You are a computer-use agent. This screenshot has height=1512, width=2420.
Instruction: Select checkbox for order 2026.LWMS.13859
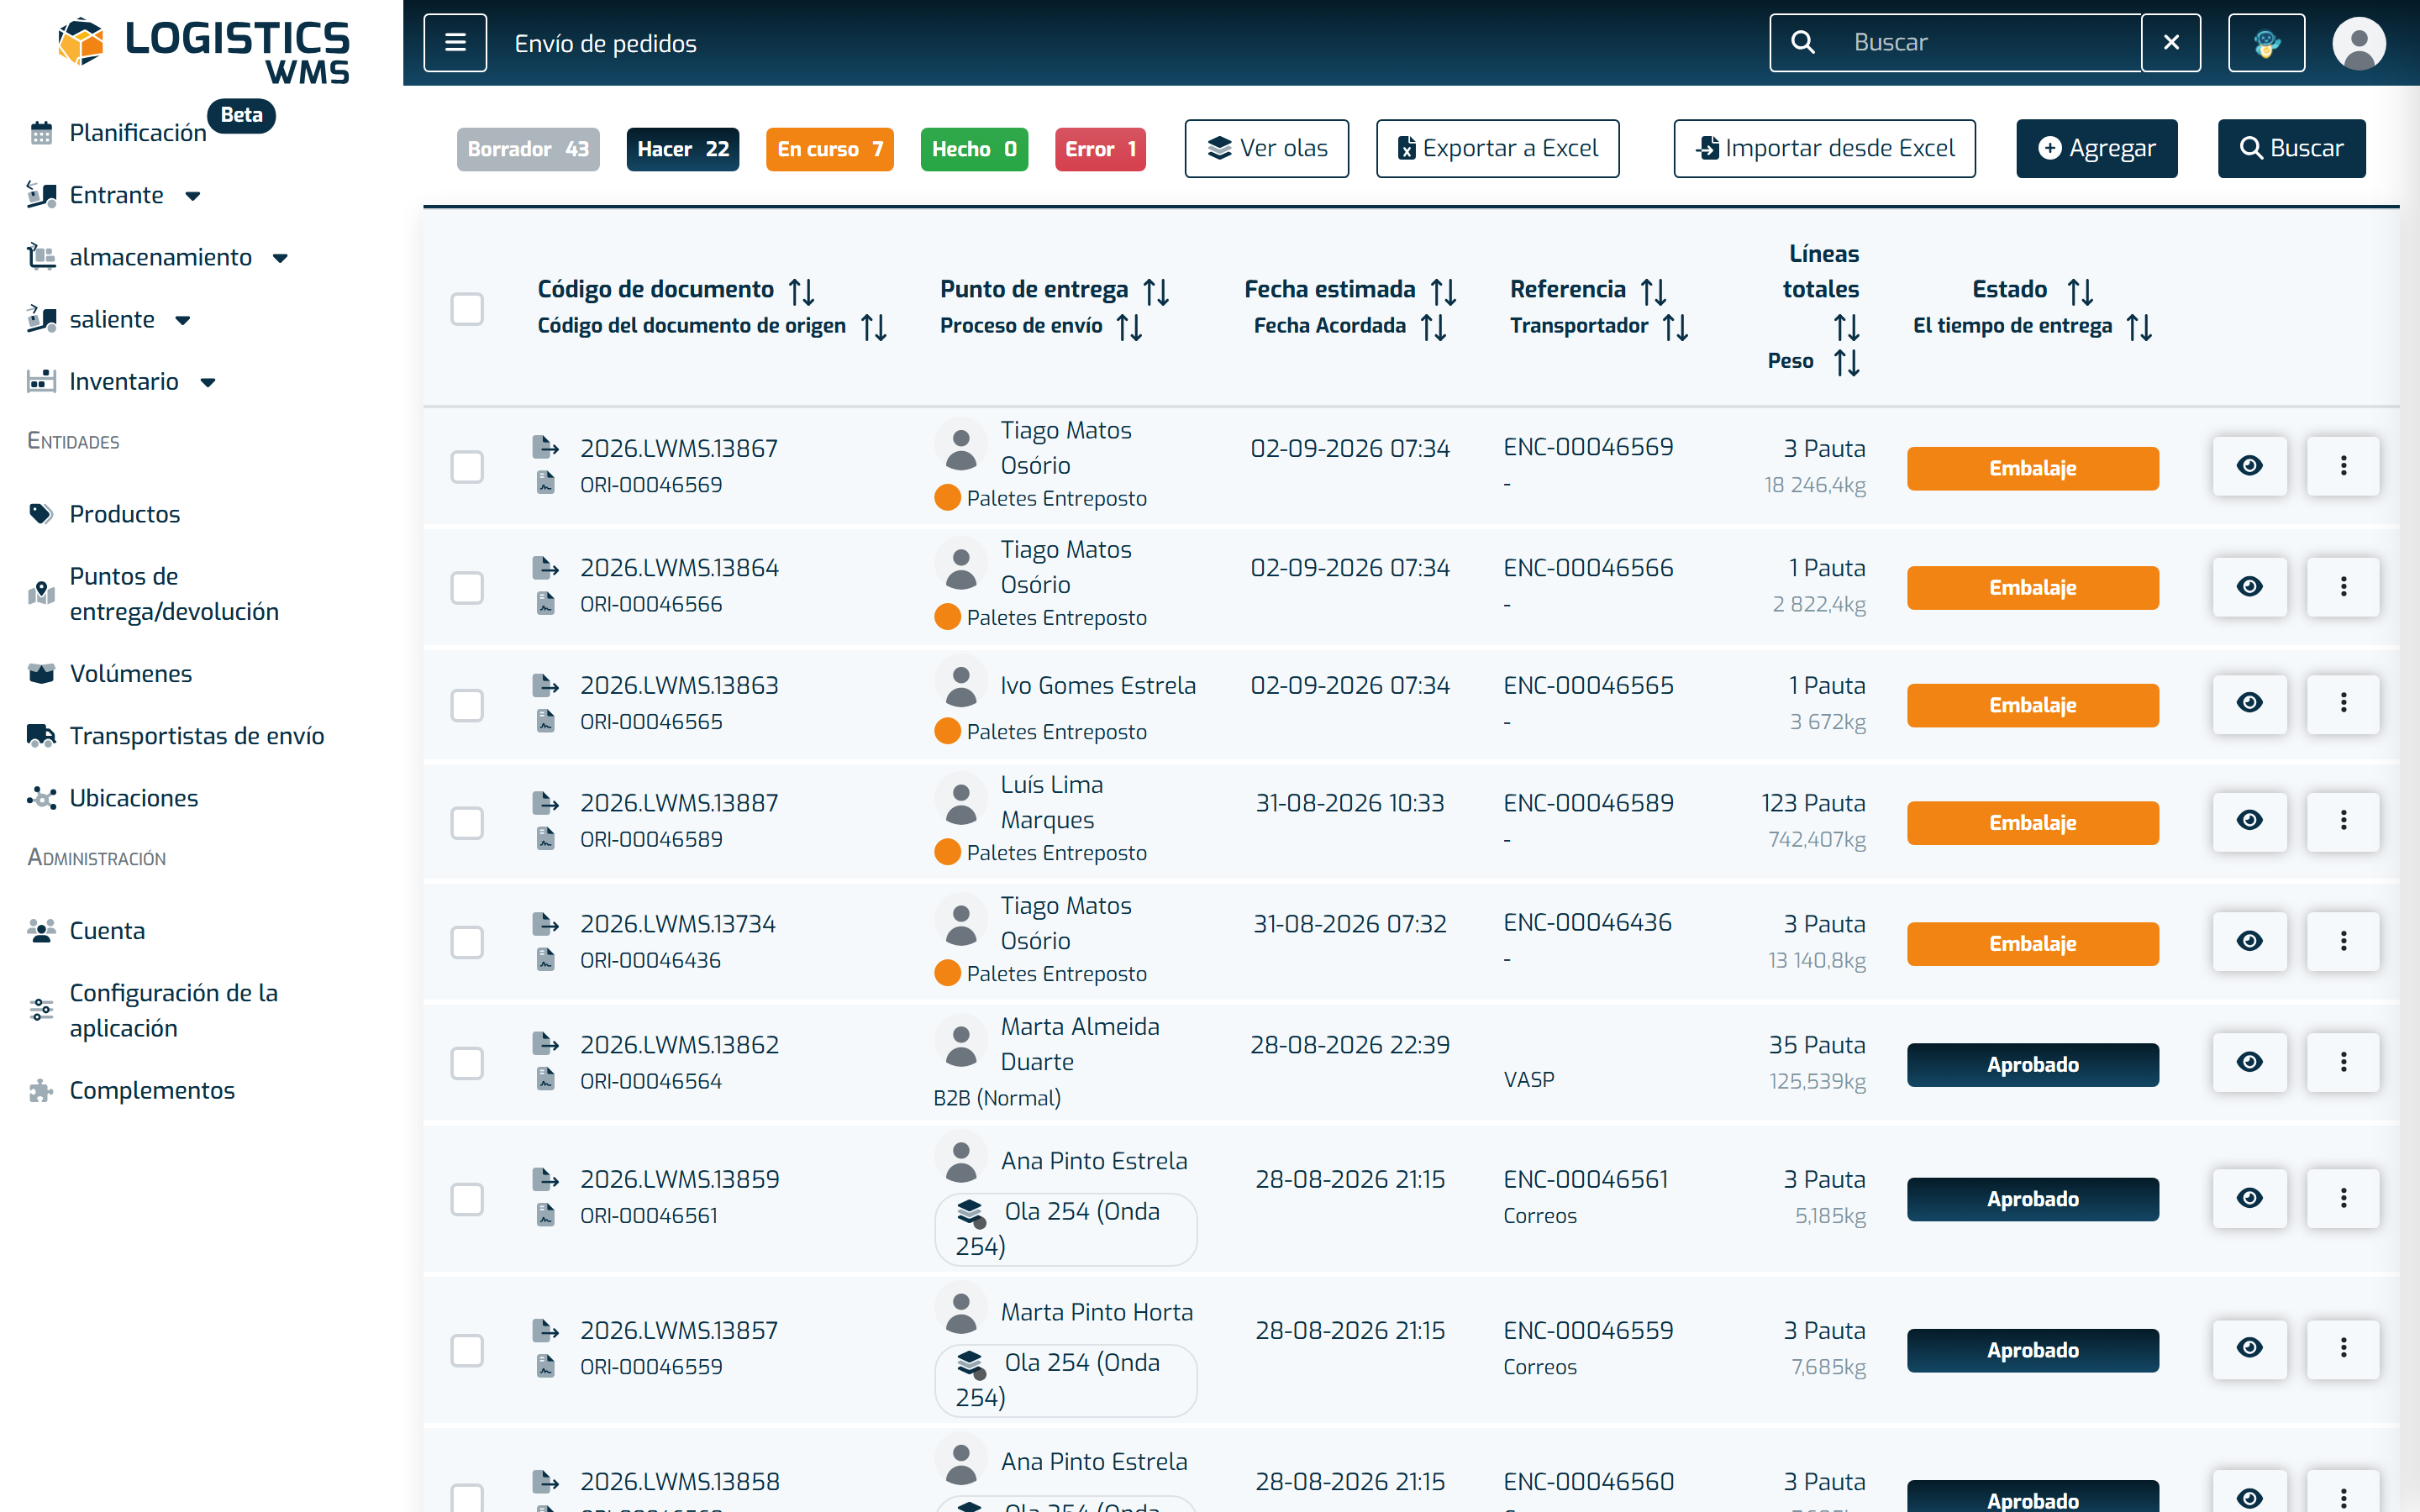click(467, 1199)
